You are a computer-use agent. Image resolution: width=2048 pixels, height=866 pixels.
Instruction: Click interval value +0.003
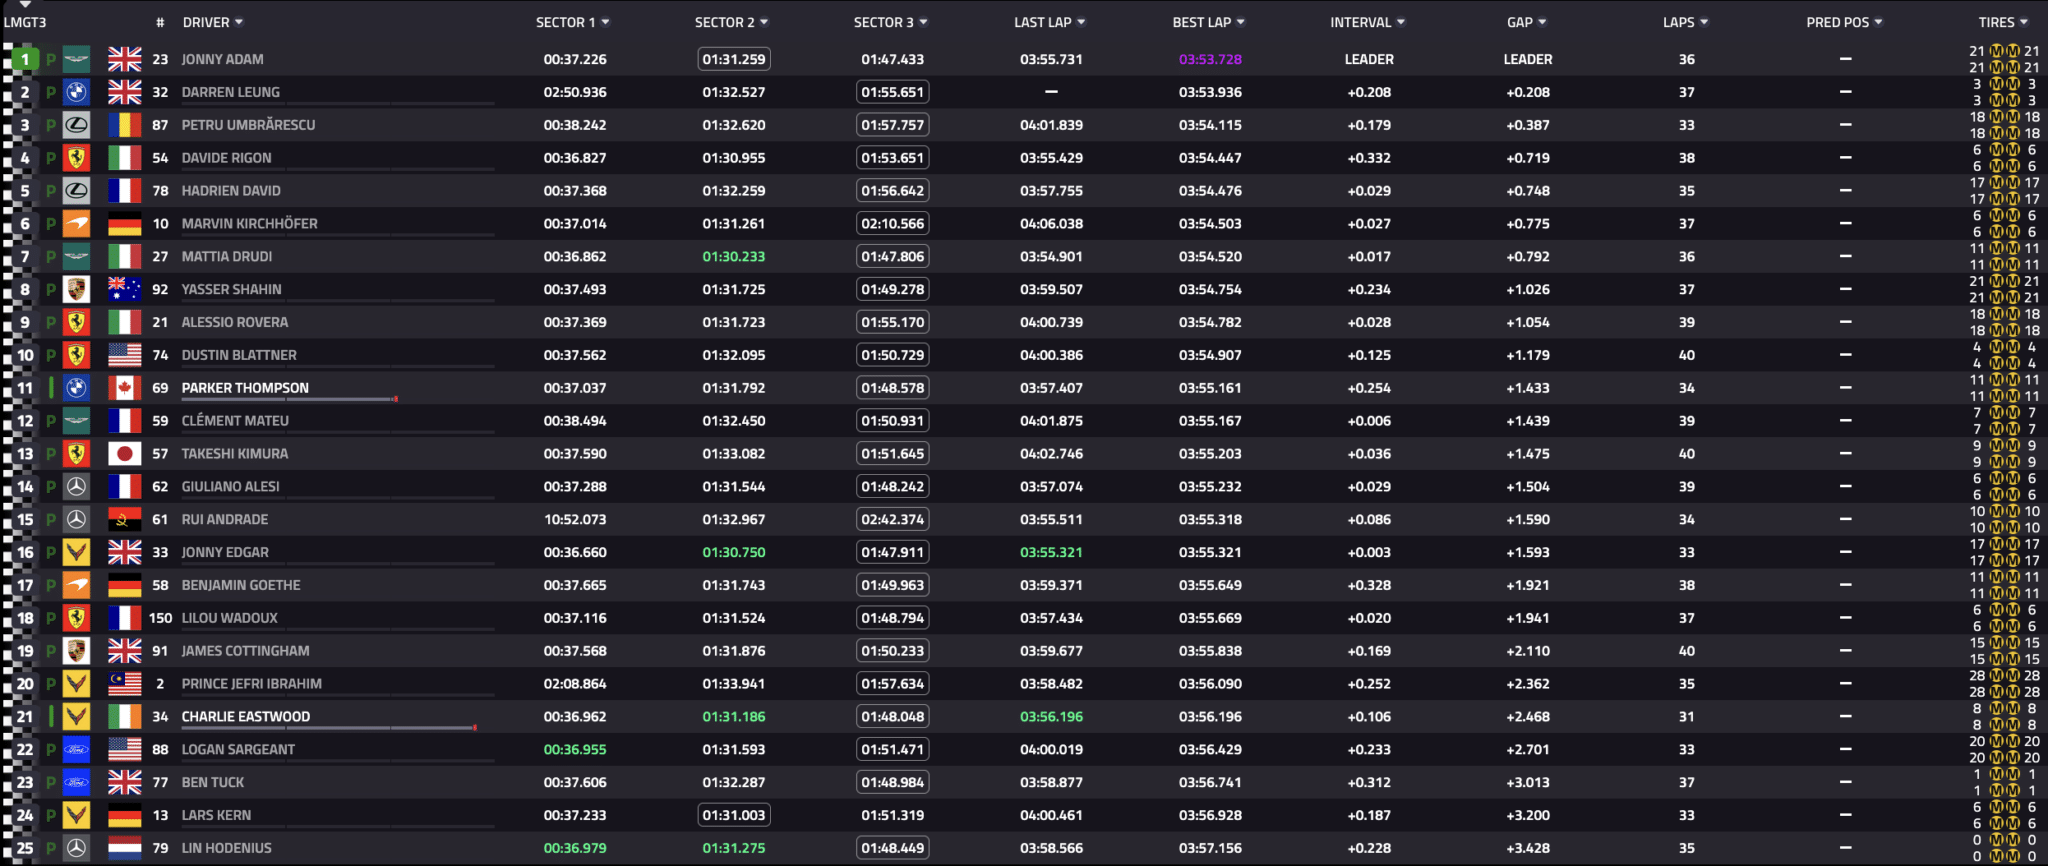coord(1369,553)
